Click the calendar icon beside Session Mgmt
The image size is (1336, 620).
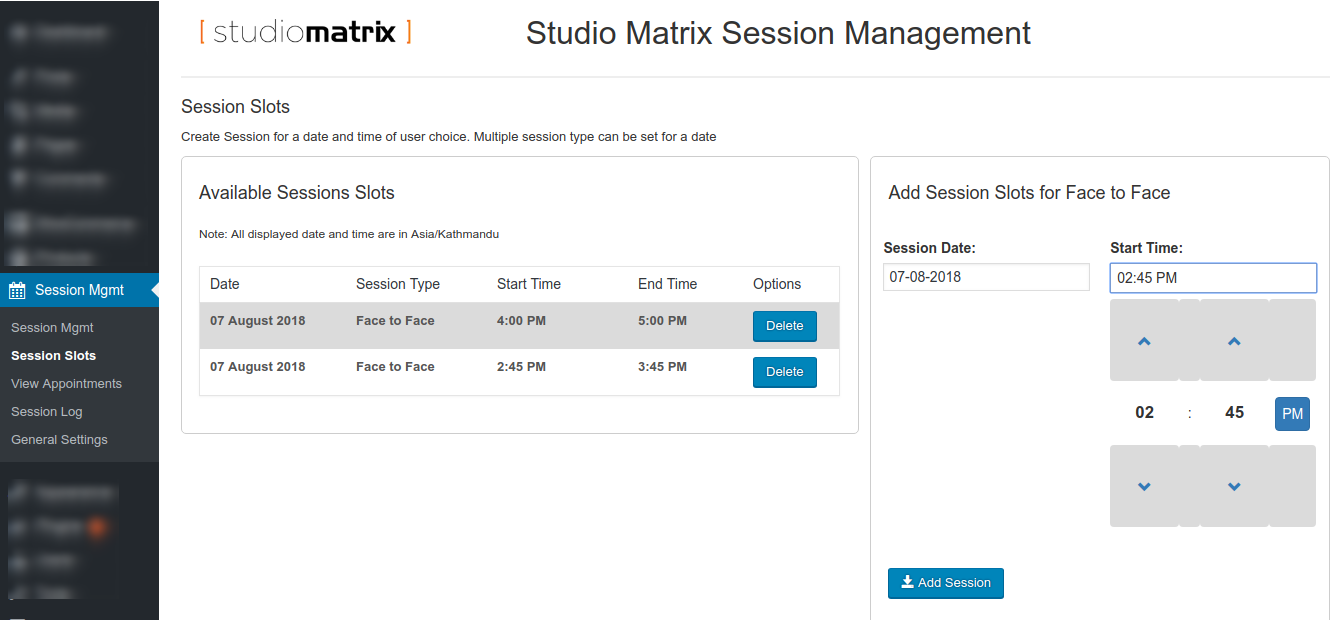point(17,291)
